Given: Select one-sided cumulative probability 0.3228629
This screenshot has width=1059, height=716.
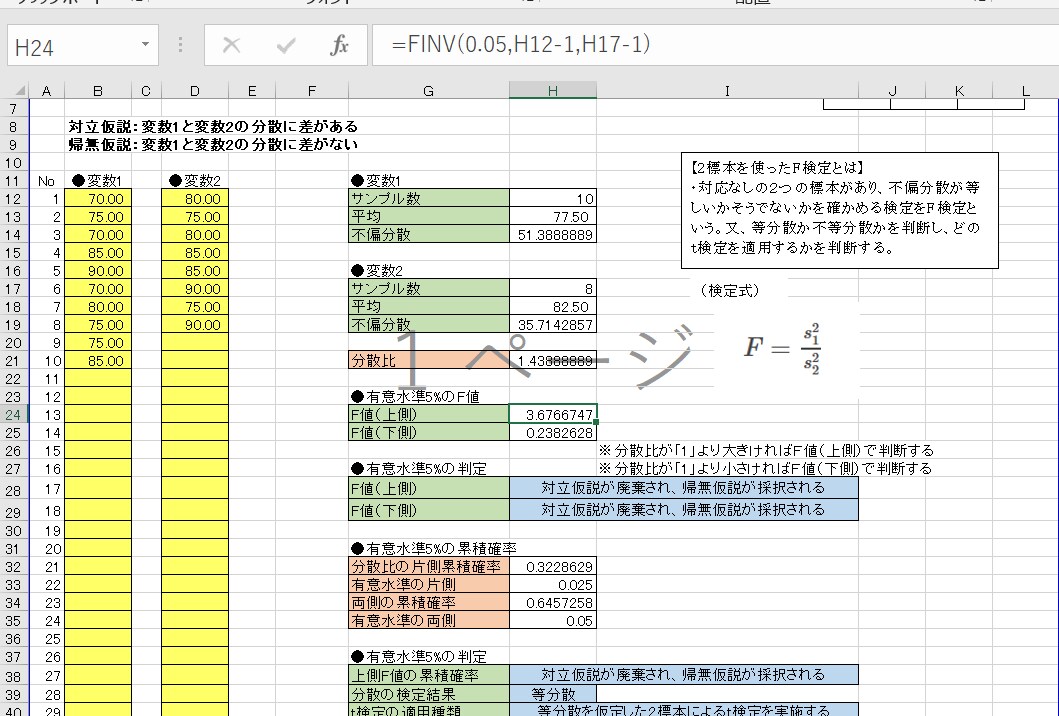Looking at the screenshot, I should tap(552, 567).
